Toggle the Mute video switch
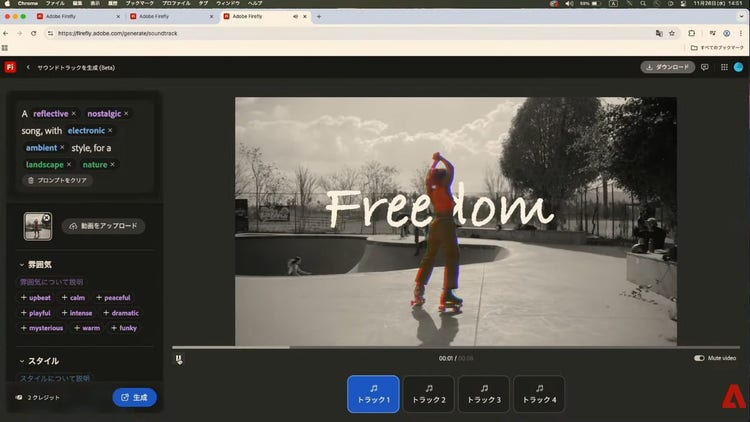This screenshot has width=750, height=422. [x=700, y=358]
